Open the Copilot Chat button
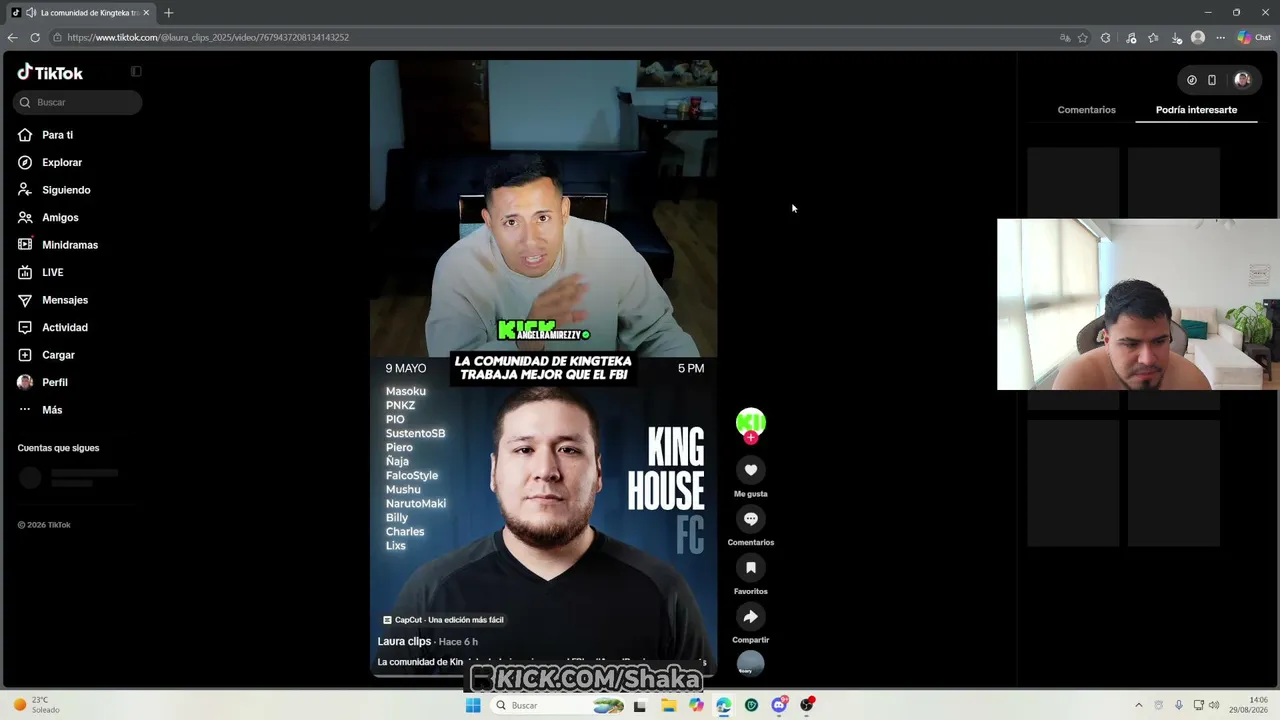The image size is (1280, 720). point(1254,38)
